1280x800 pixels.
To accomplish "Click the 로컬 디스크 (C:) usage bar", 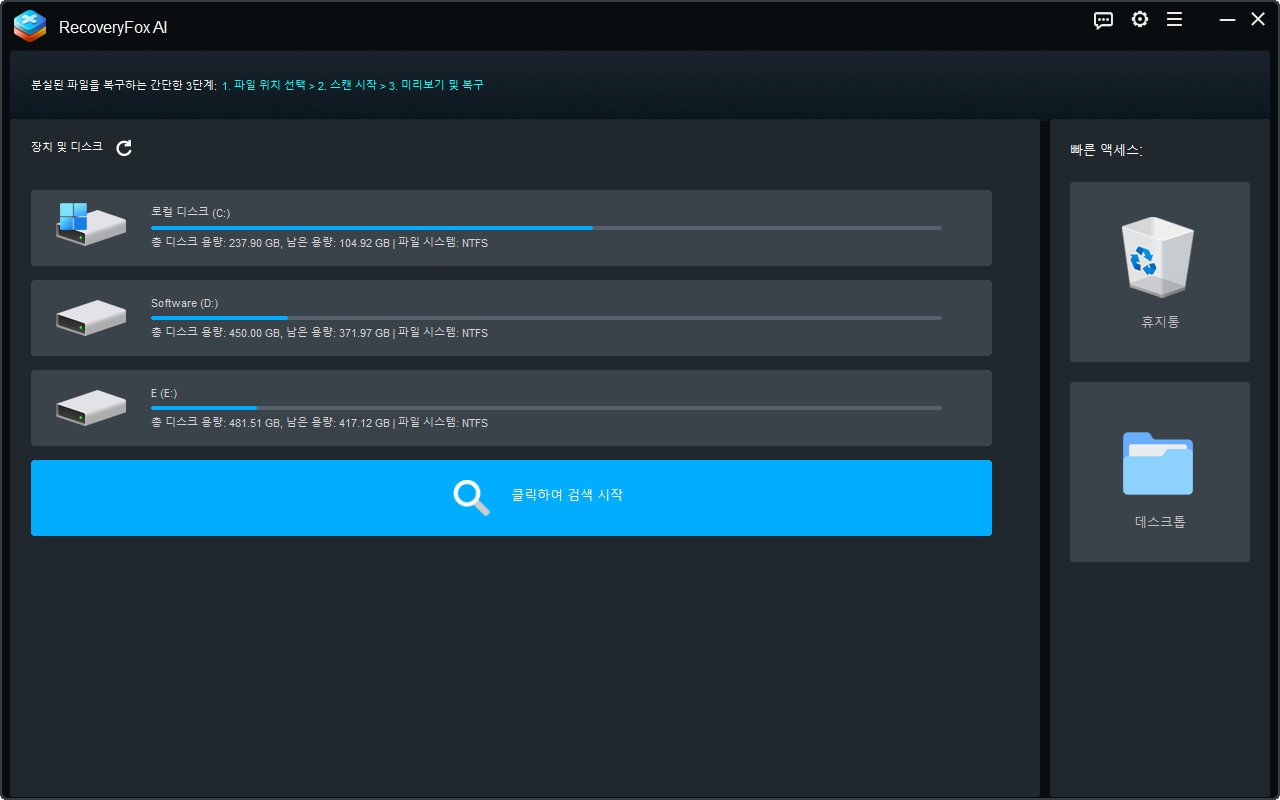I will (x=546, y=228).
